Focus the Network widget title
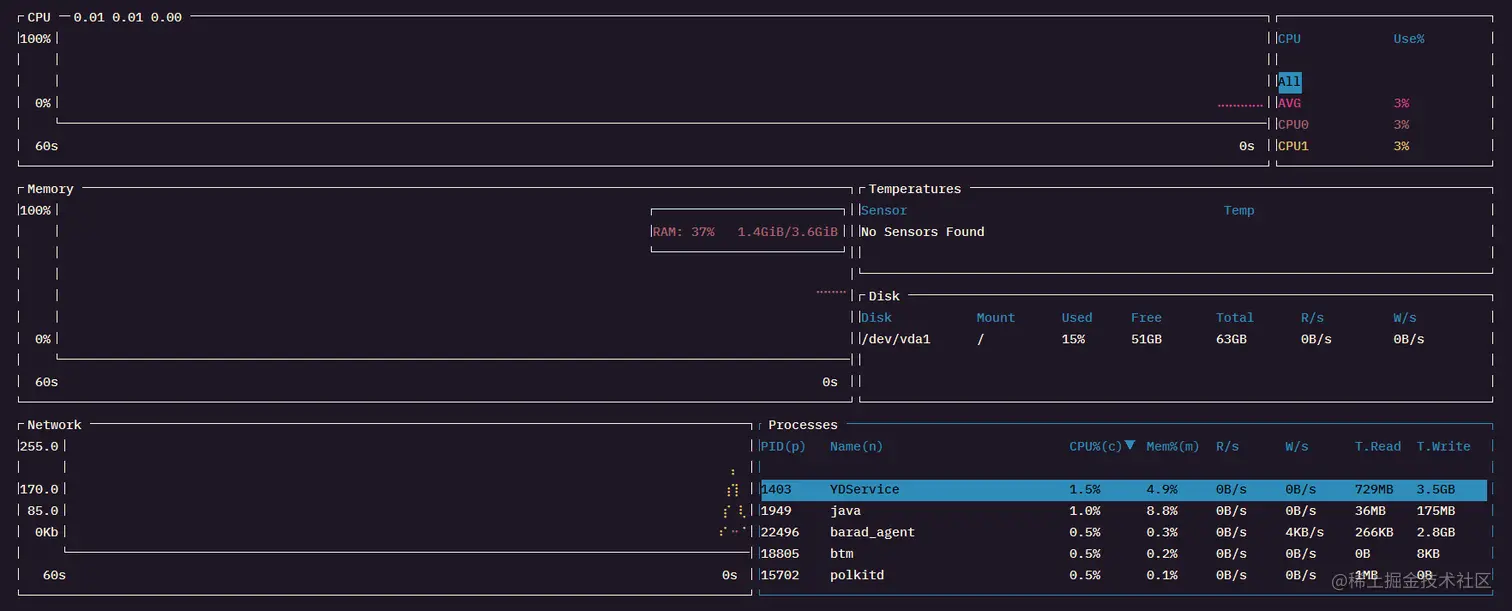Viewport: 1512px width, 611px height. coord(54,425)
